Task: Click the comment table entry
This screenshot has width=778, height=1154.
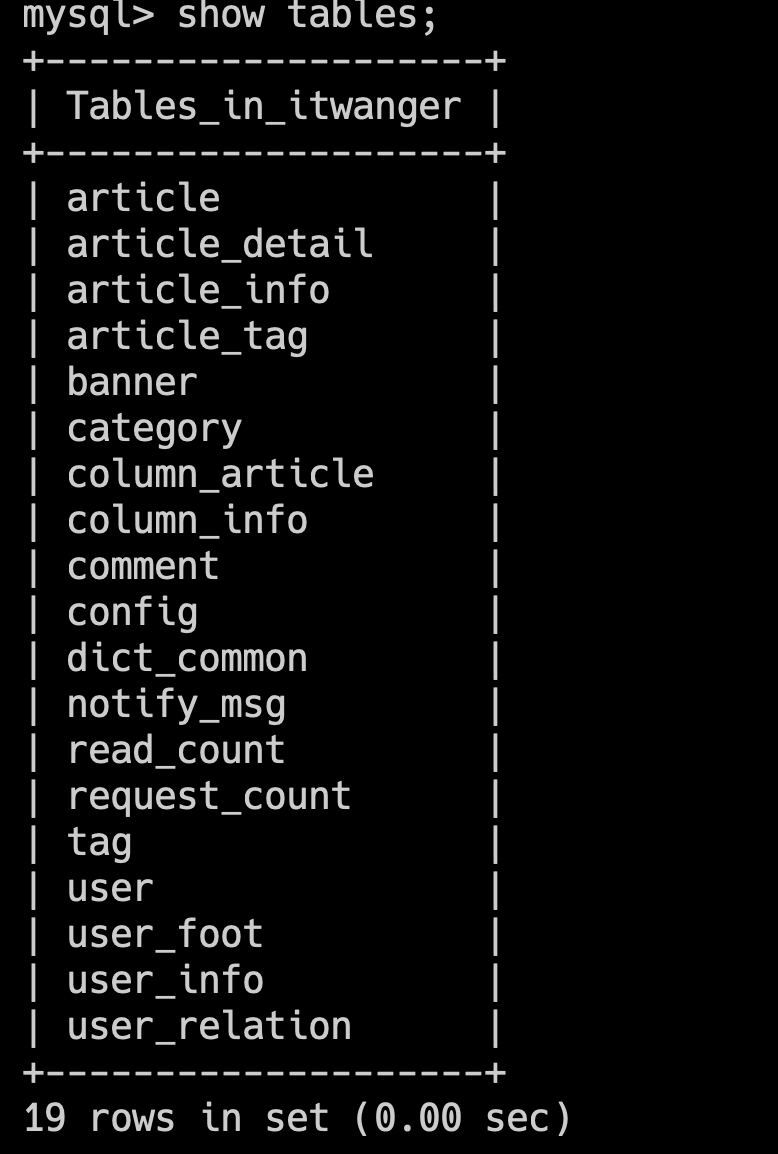Action: tap(143, 566)
